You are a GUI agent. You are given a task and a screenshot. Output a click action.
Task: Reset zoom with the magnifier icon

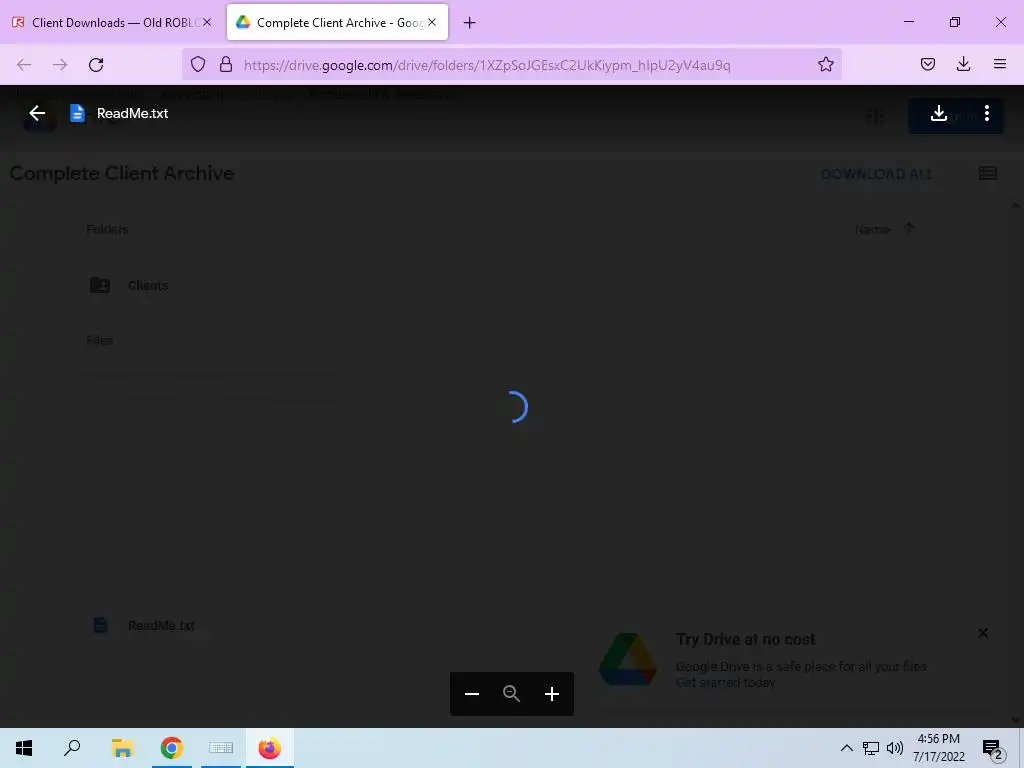511,694
